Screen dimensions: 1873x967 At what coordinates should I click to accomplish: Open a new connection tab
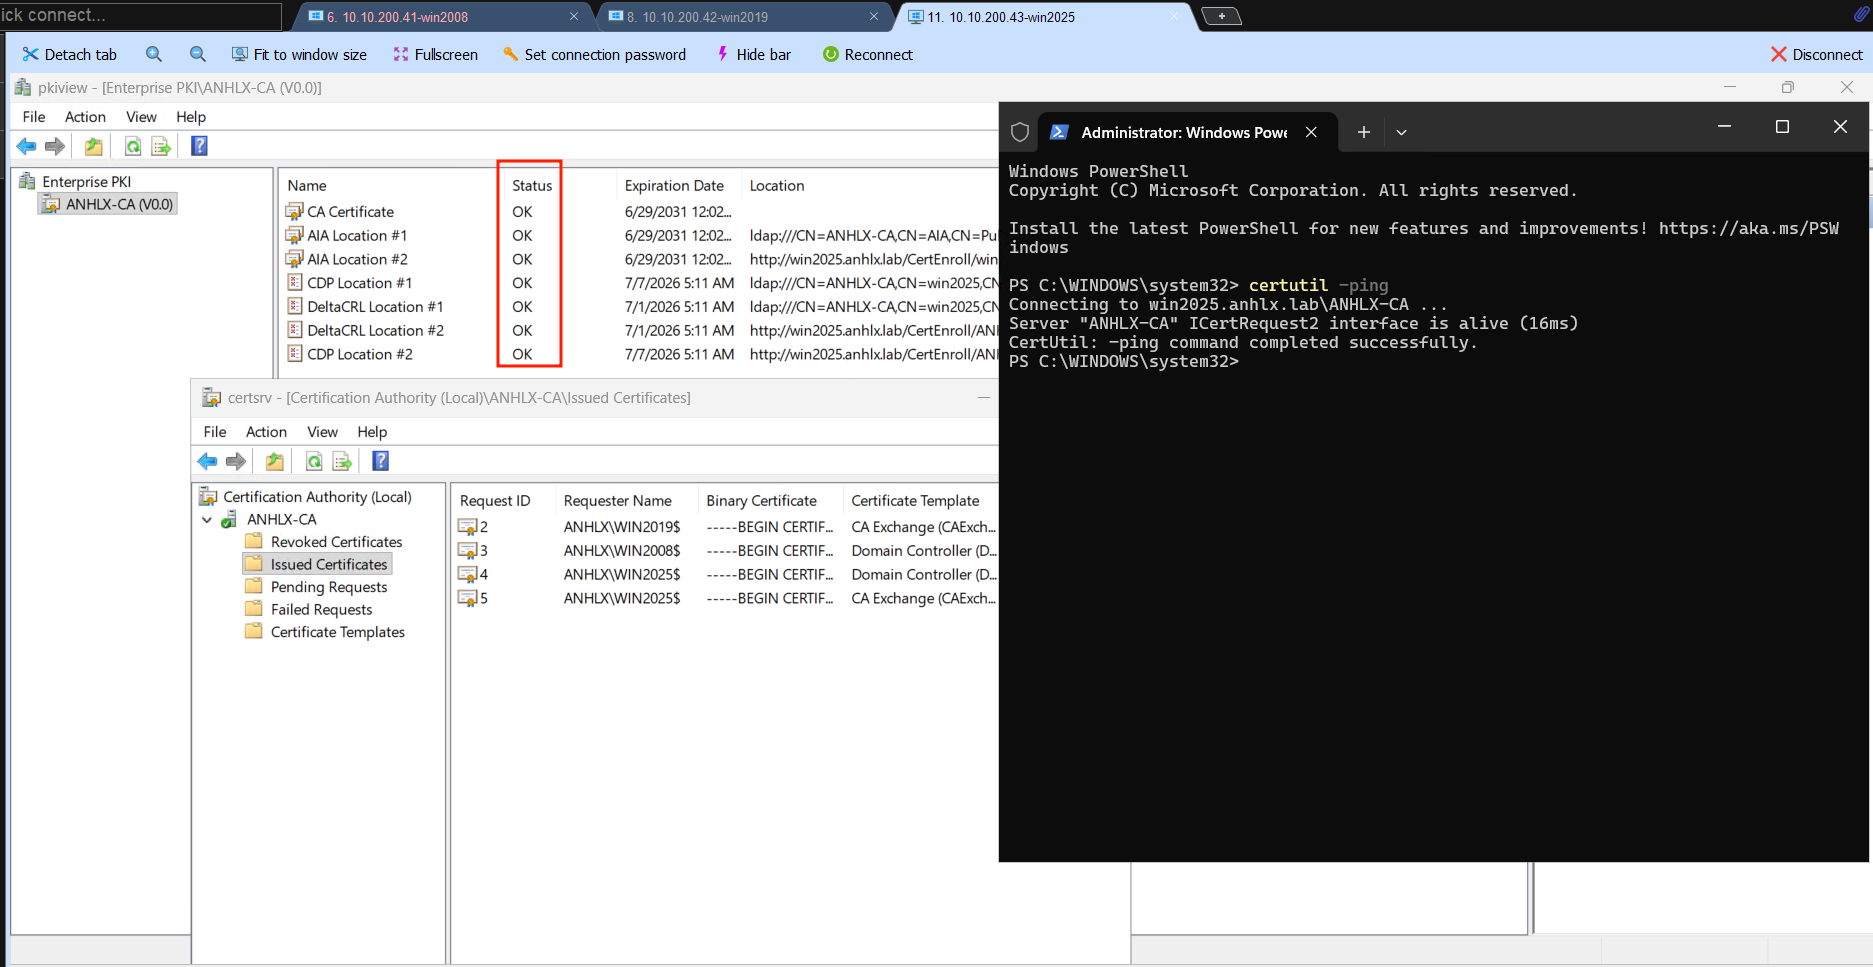click(1221, 16)
